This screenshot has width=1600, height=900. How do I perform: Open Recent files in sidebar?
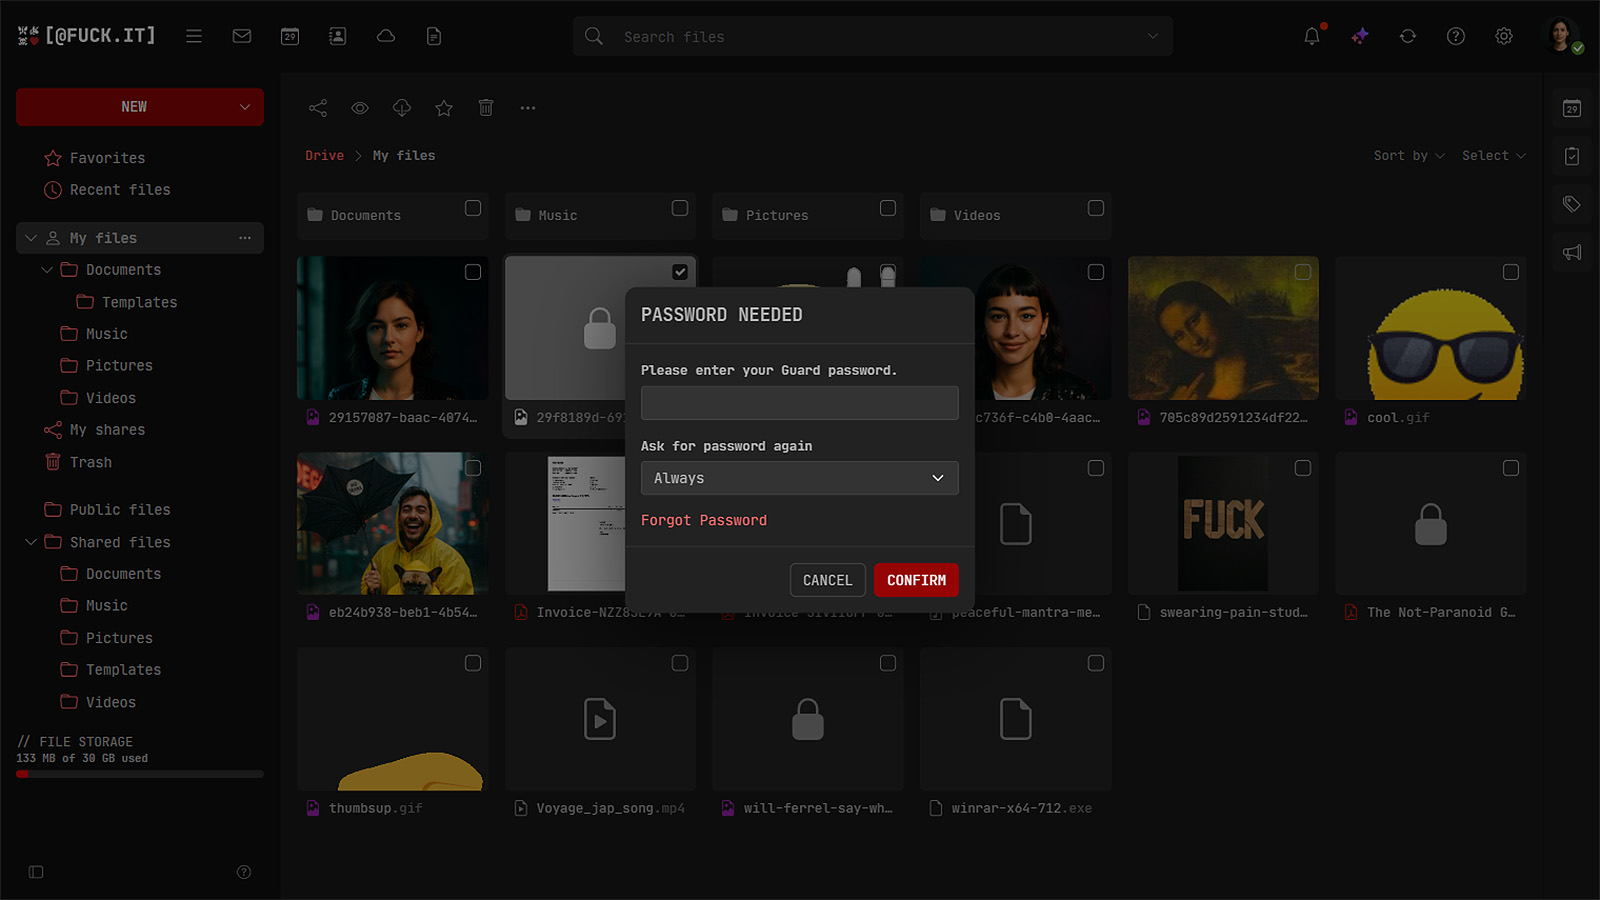120,190
